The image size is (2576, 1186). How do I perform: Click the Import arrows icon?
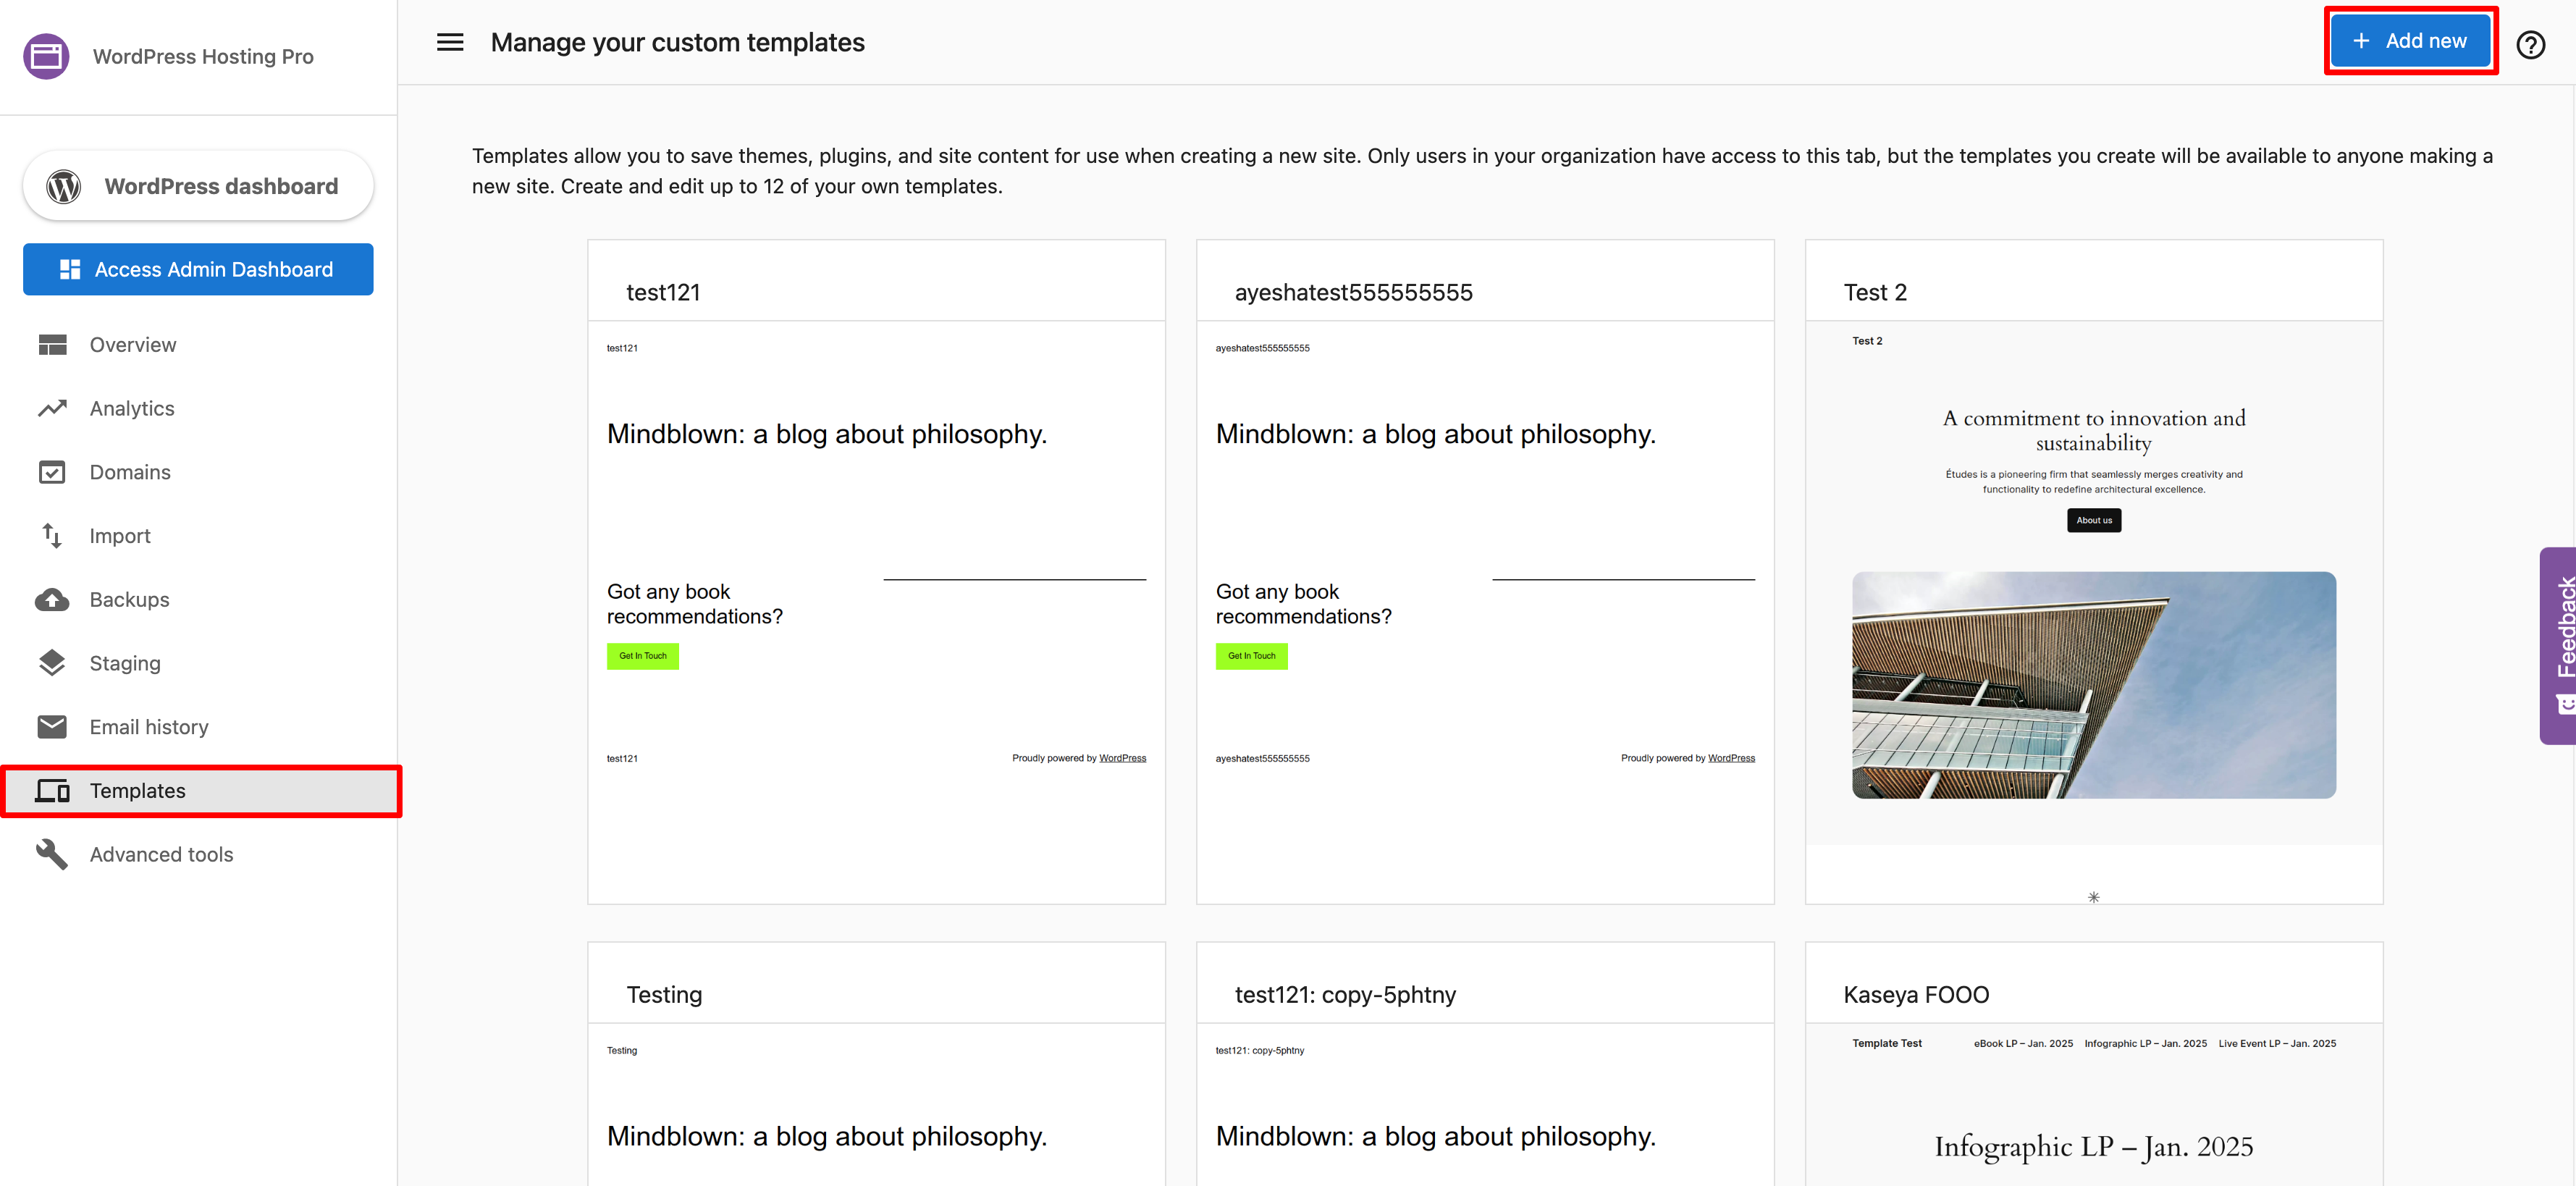(52, 536)
